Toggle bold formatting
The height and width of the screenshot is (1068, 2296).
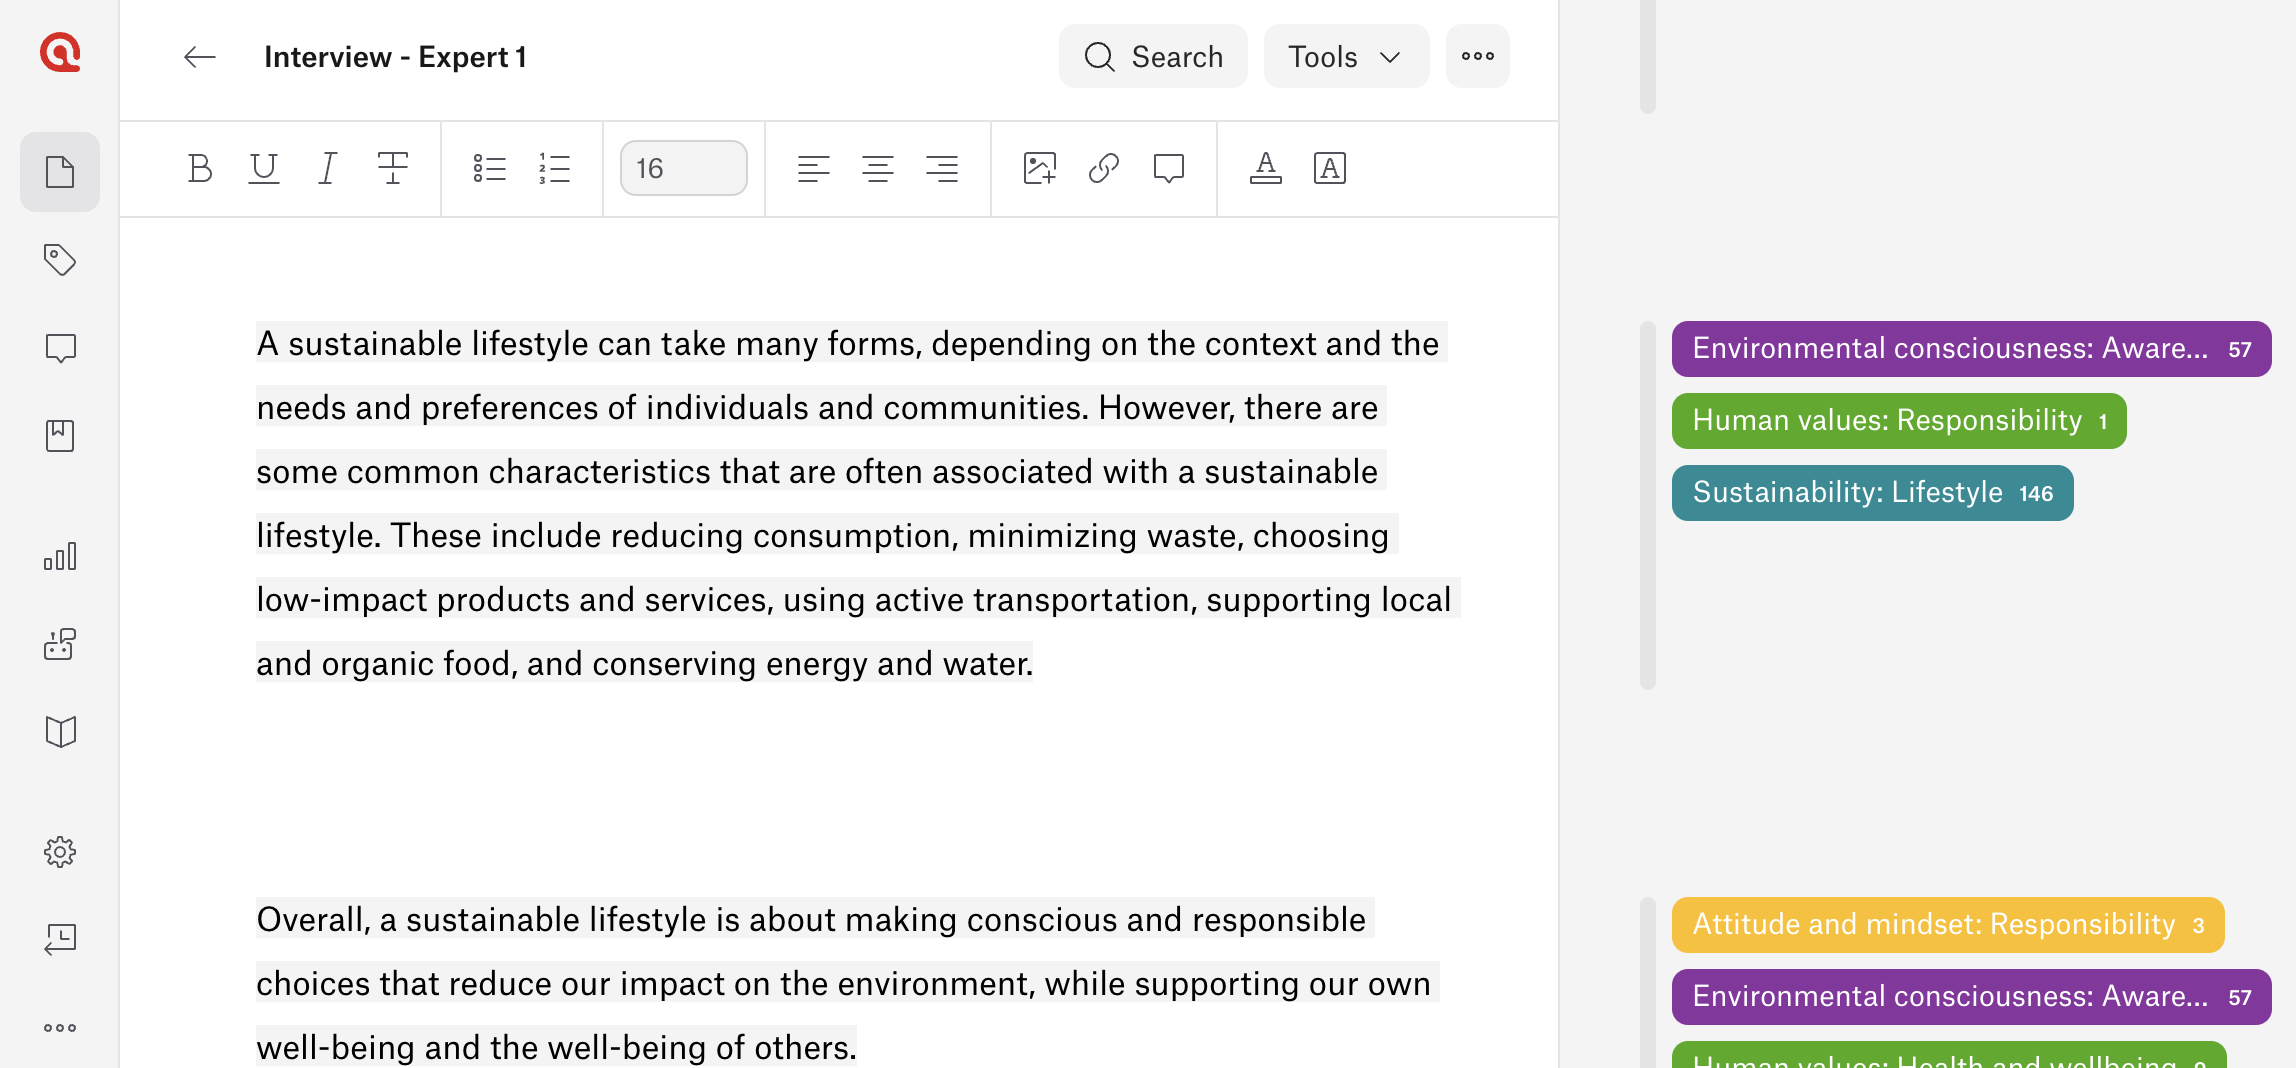coord(200,168)
